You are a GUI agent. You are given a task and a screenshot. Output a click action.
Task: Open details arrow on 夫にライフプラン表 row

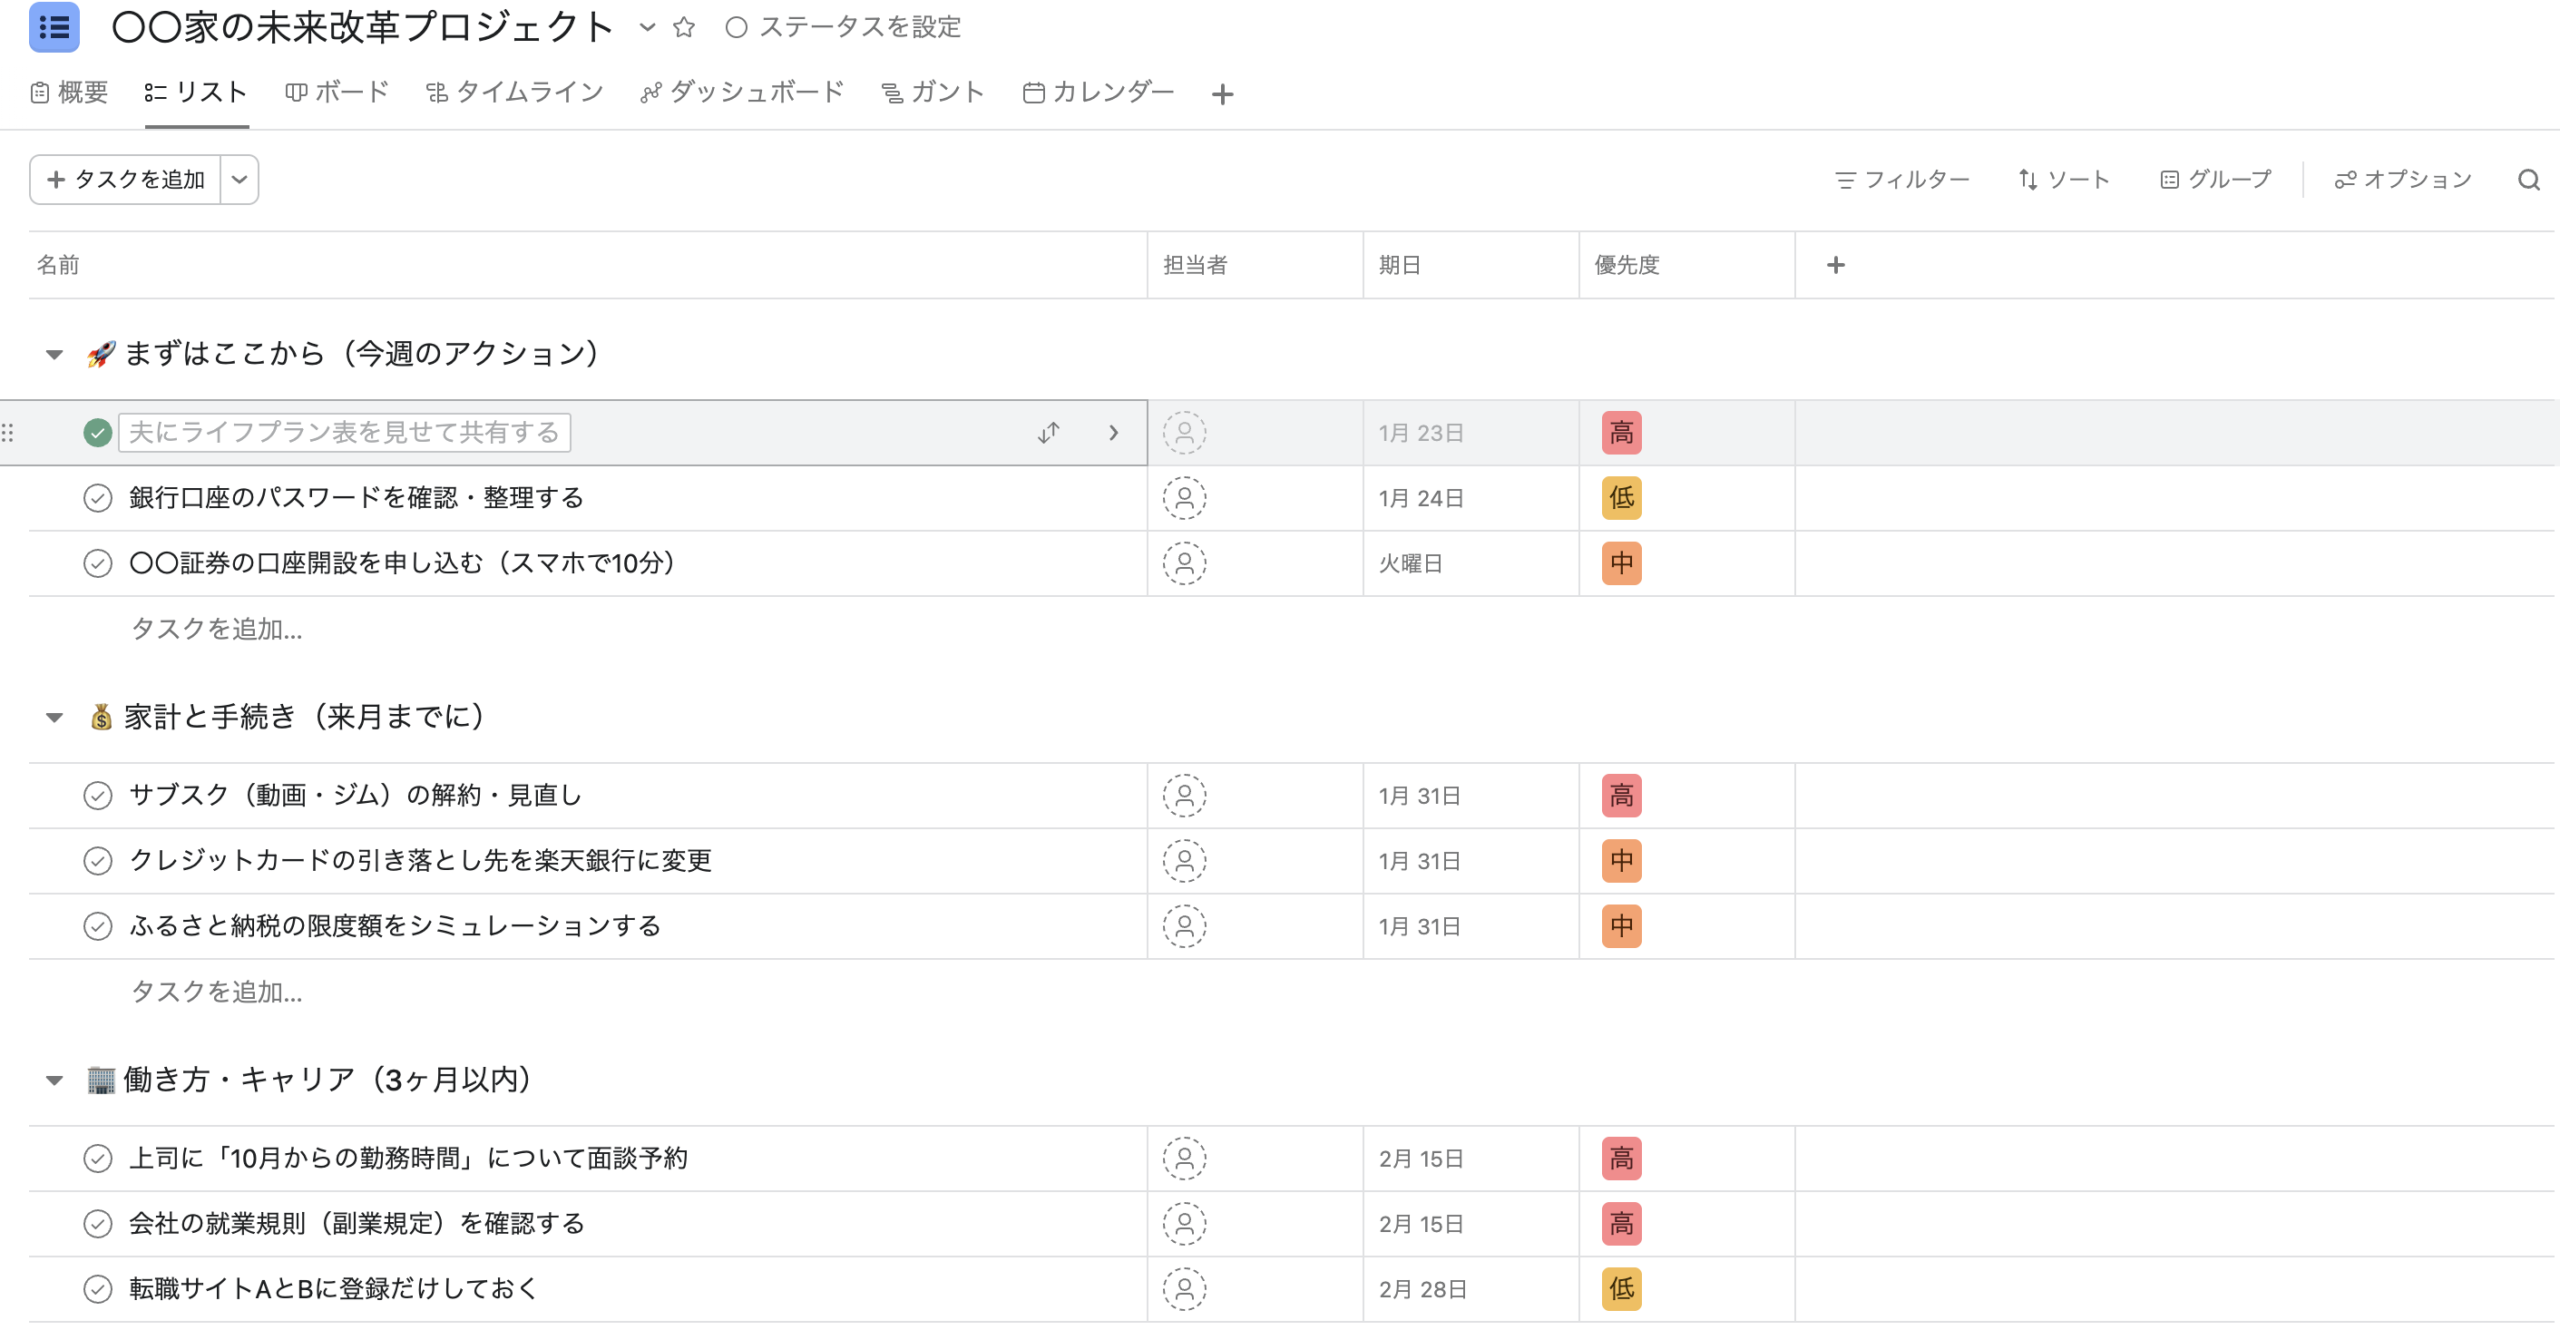[x=1113, y=433]
